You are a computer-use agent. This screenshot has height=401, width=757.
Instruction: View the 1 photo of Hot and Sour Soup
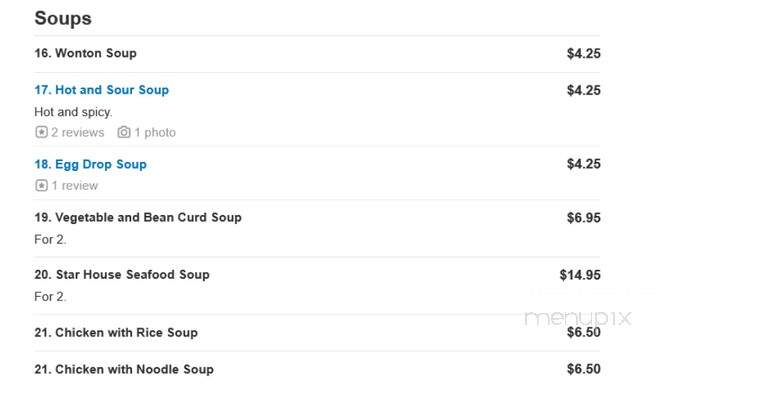[155, 132]
